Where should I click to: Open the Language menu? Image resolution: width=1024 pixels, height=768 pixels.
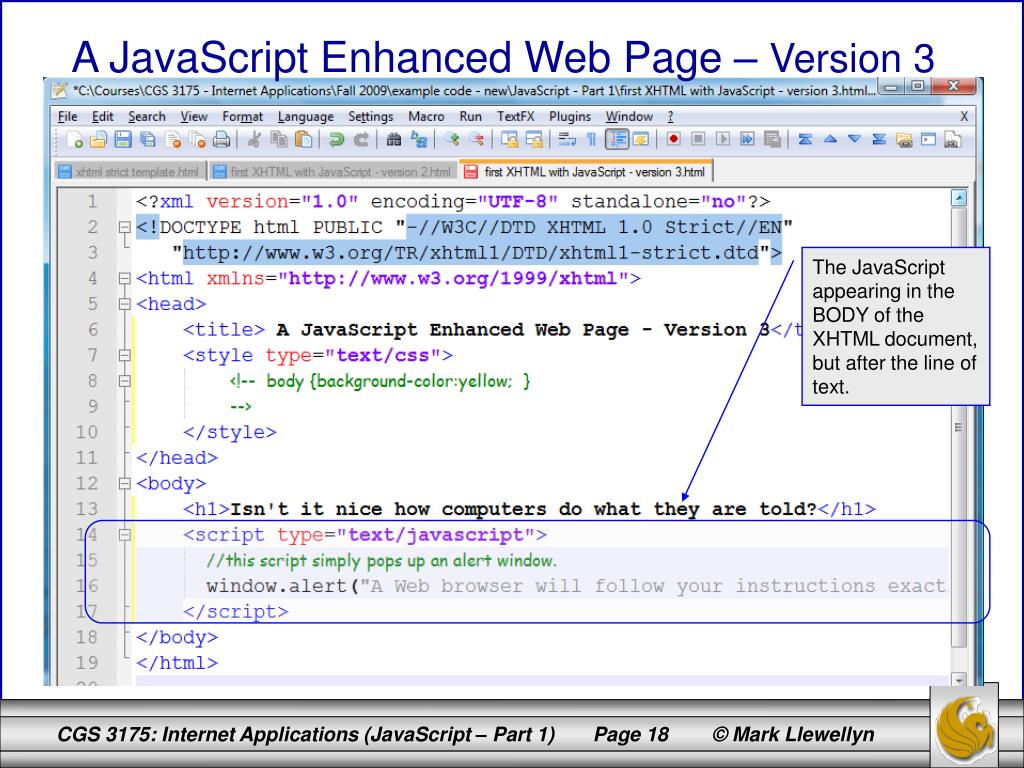pos(306,116)
